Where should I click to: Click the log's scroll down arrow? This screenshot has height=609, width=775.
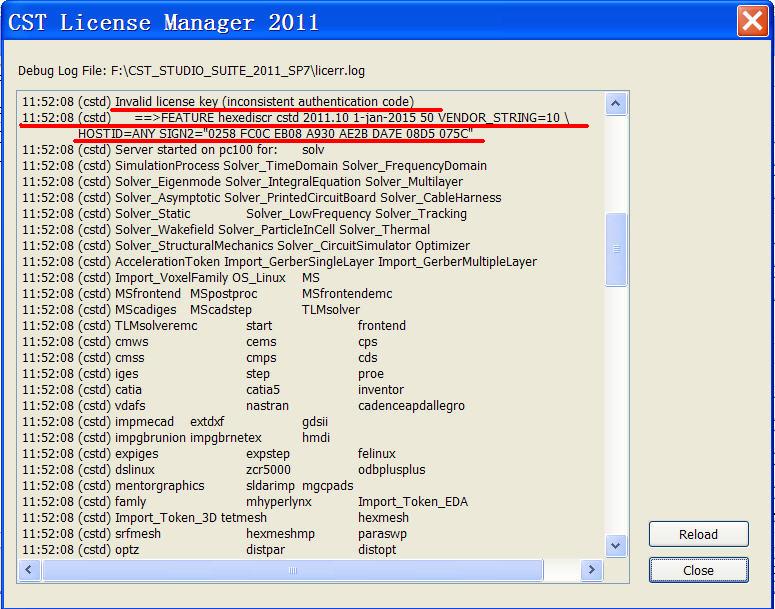[616, 546]
